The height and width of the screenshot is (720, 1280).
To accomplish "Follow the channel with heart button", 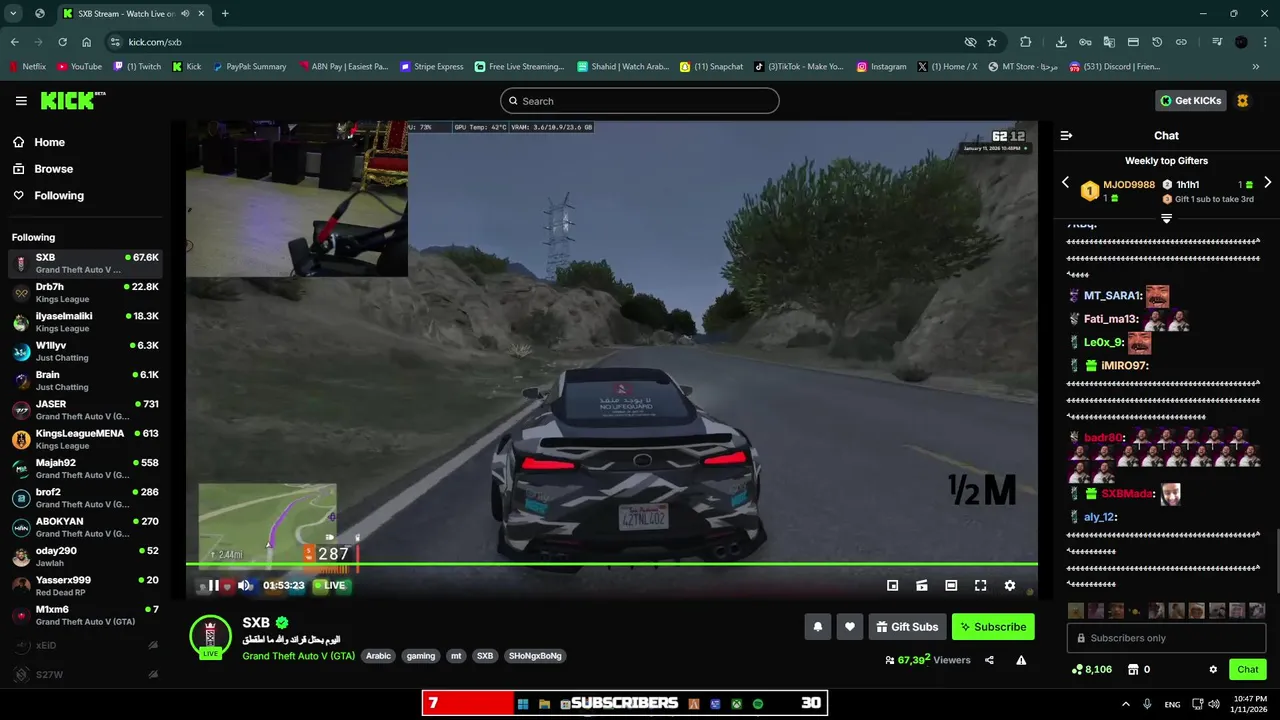I will tap(850, 627).
